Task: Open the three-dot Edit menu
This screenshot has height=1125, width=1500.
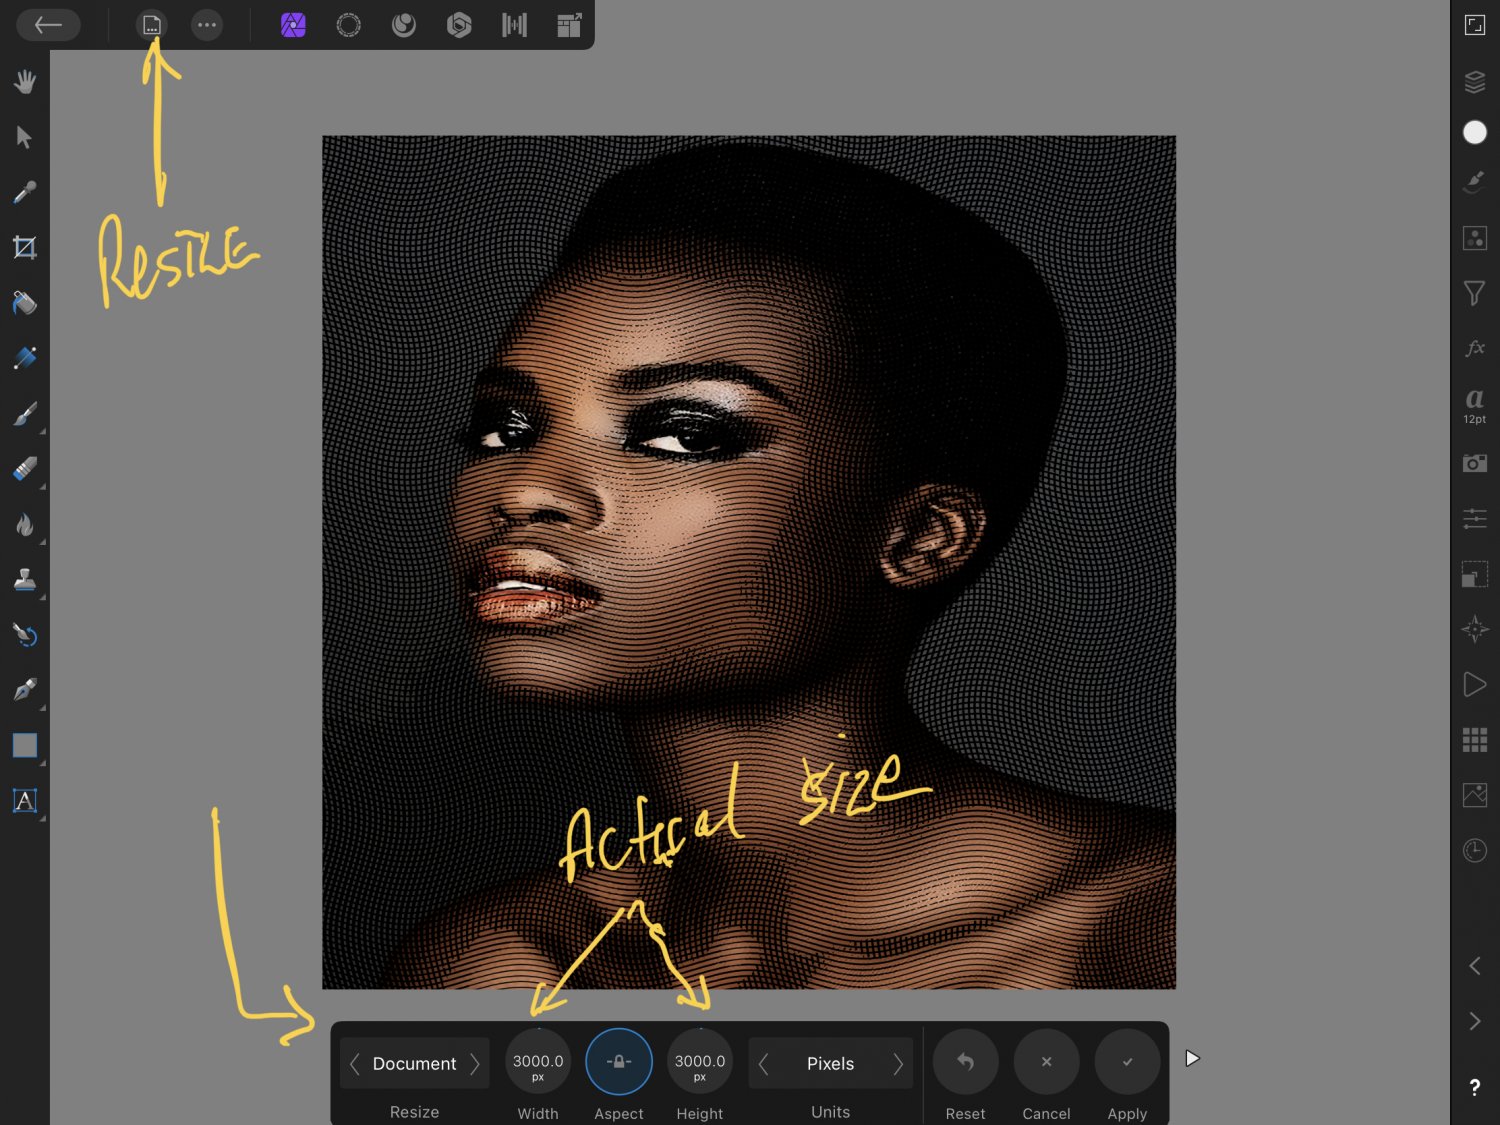Action: [207, 25]
